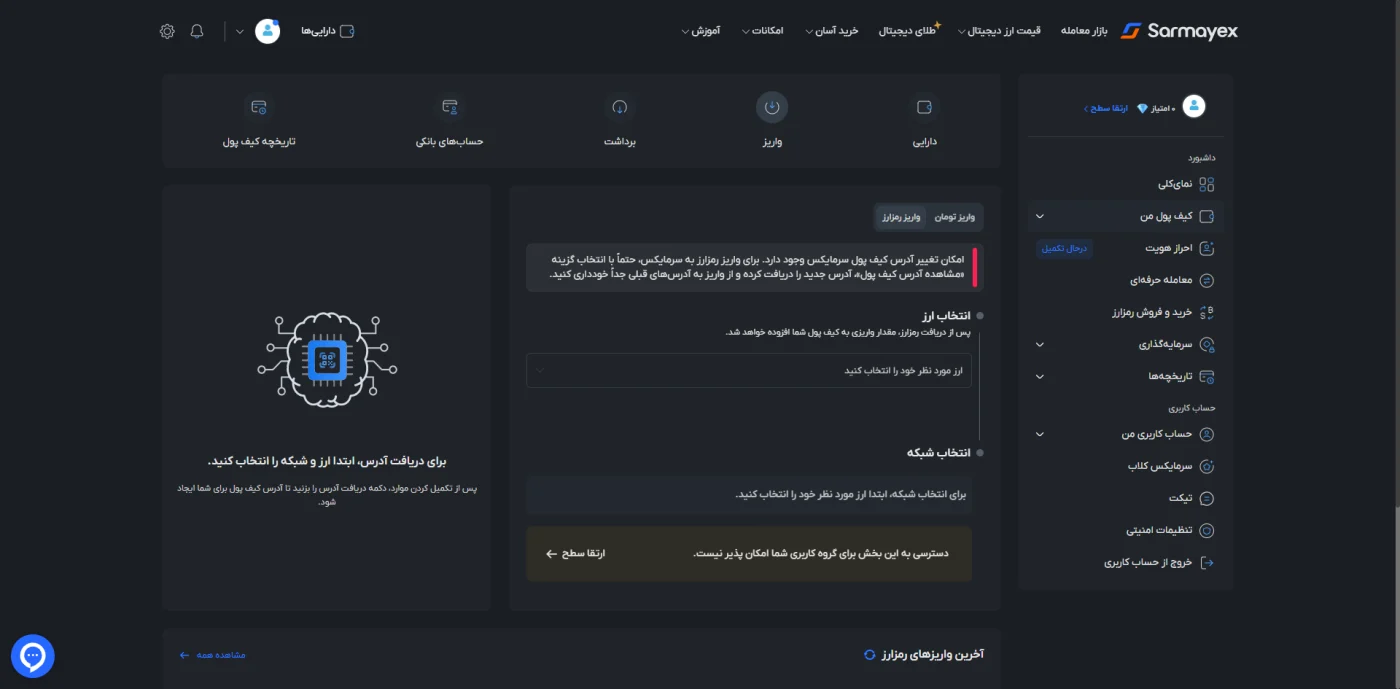Expand the سرمایه‌گذاری sidebar section

point(1039,344)
